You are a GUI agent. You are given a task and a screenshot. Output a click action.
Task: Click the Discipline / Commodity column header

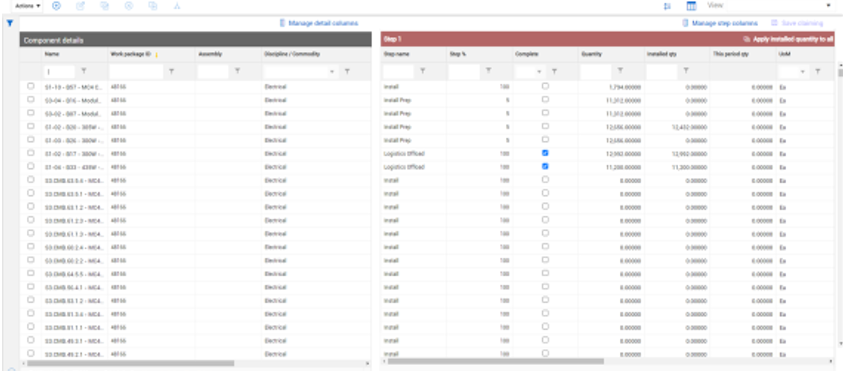click(292, 54)
